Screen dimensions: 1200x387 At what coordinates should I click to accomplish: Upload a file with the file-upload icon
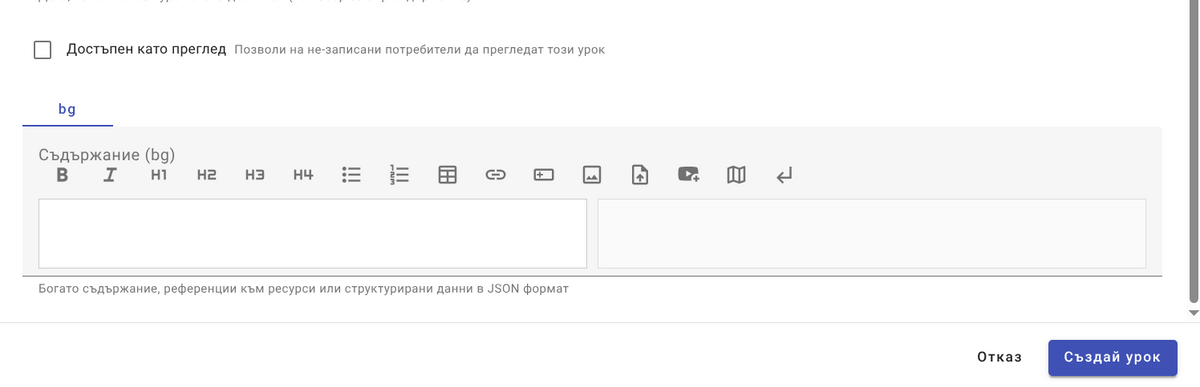pos(640,175)
